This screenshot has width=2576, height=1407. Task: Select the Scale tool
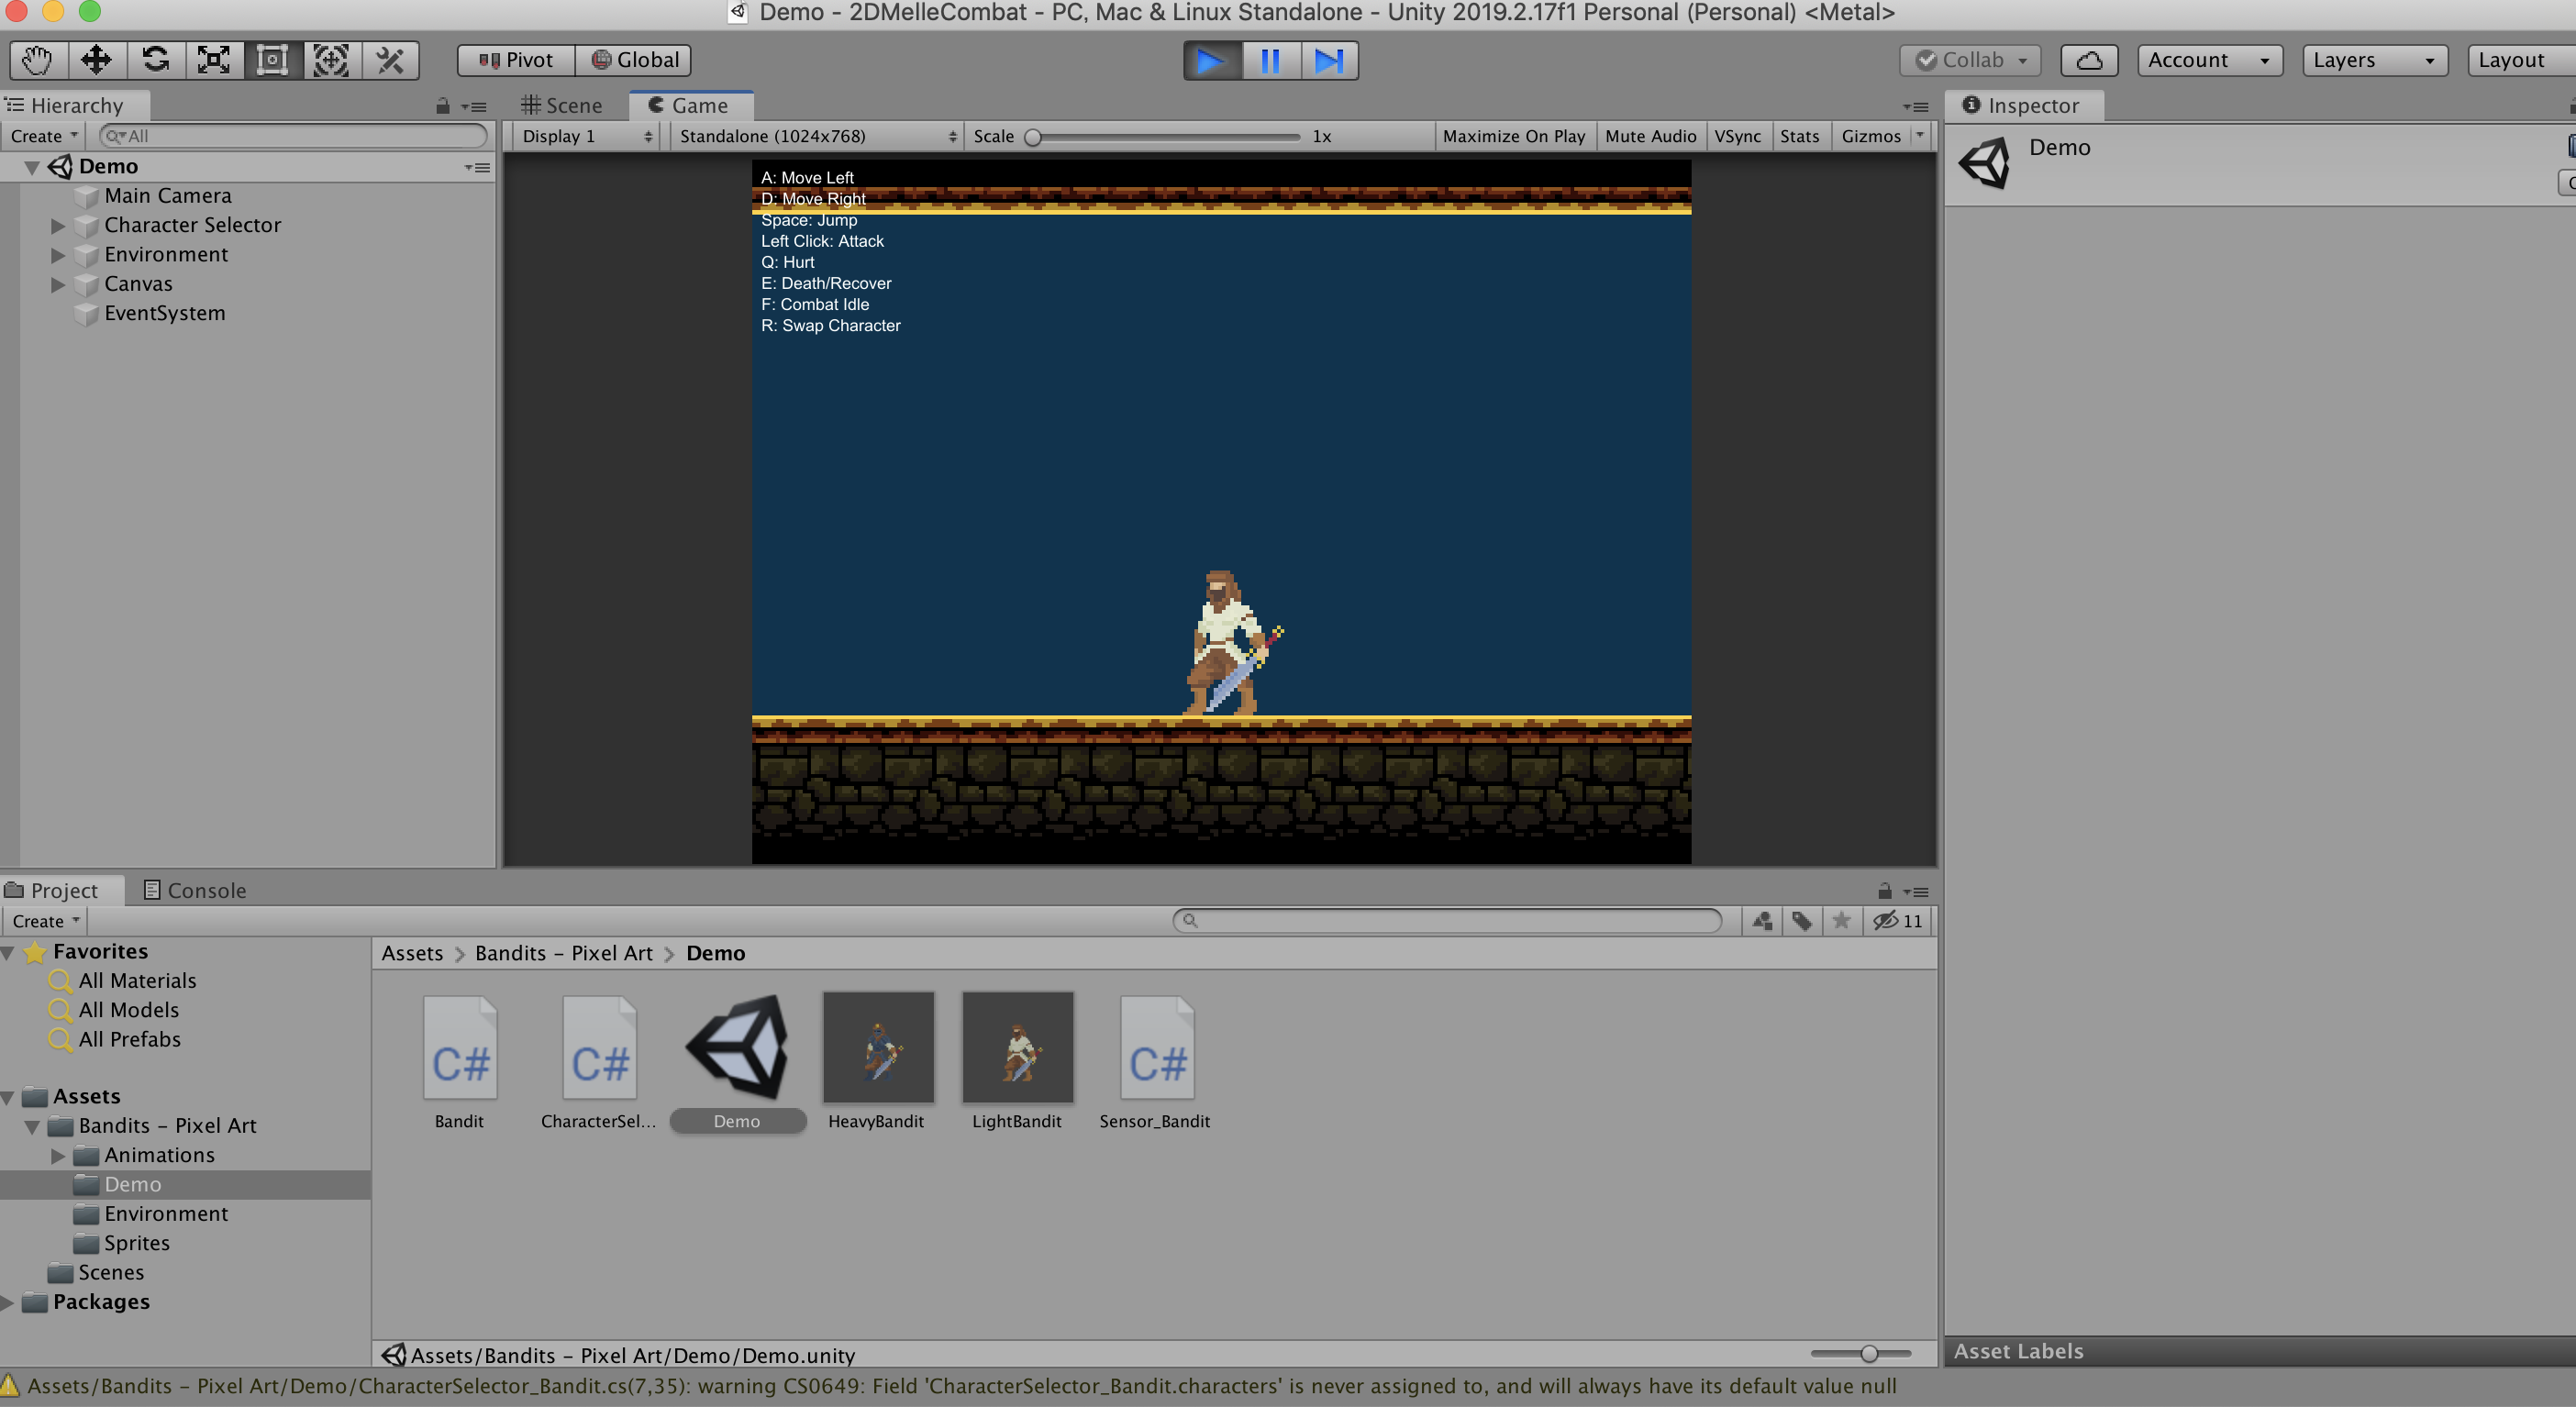[214, 60]
